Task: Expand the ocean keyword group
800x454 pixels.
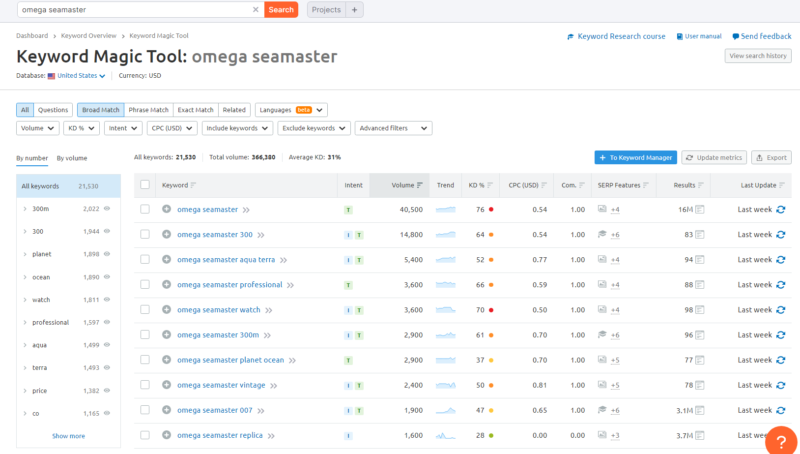Action: [x=24, y=277]
